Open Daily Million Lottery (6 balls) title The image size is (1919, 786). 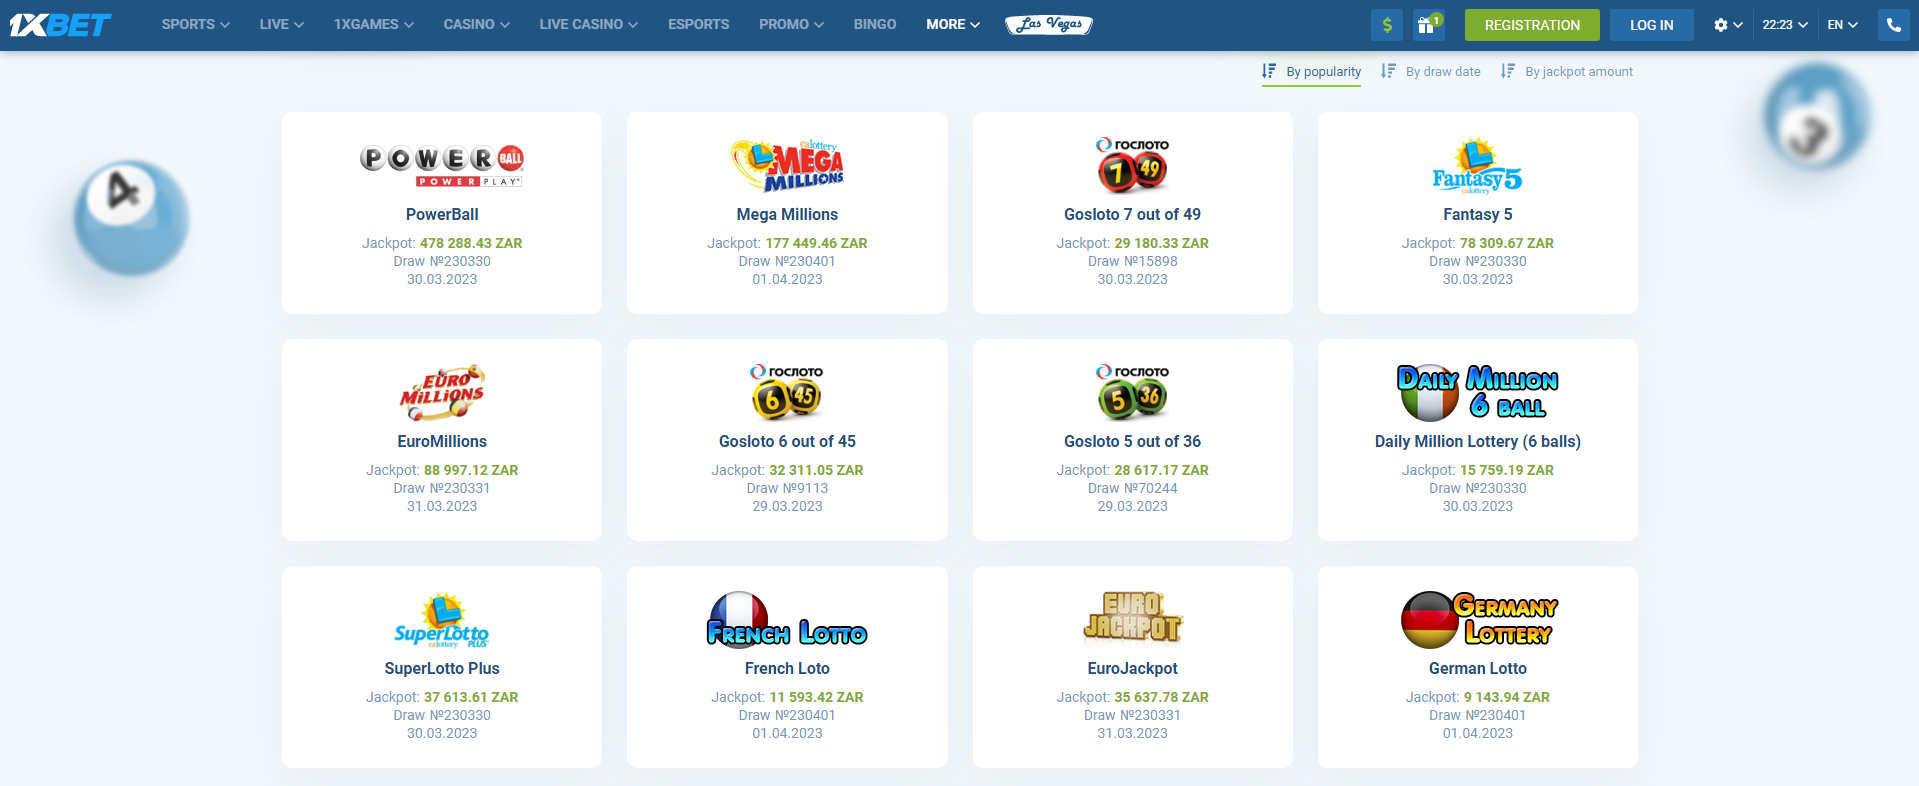[1477, 441]
